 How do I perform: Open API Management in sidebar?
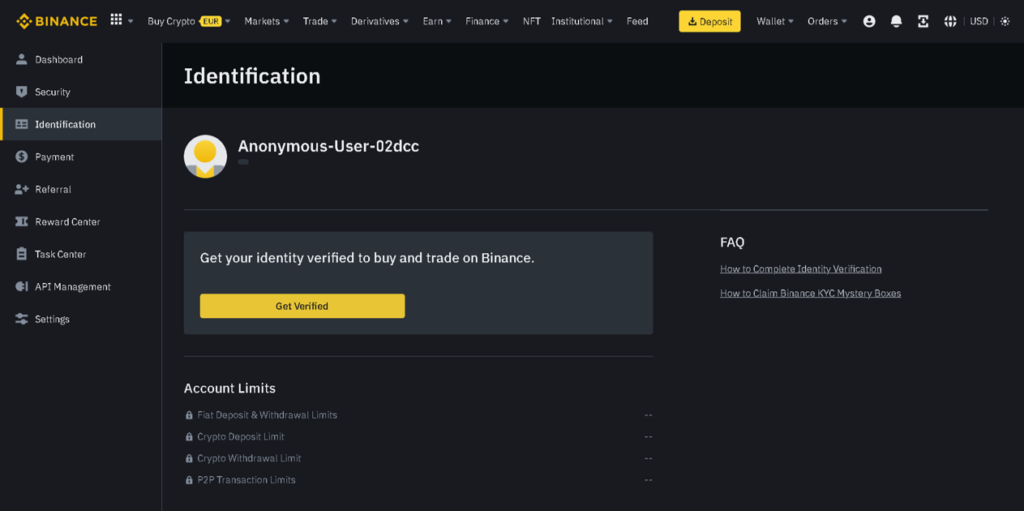coord(81,287)
